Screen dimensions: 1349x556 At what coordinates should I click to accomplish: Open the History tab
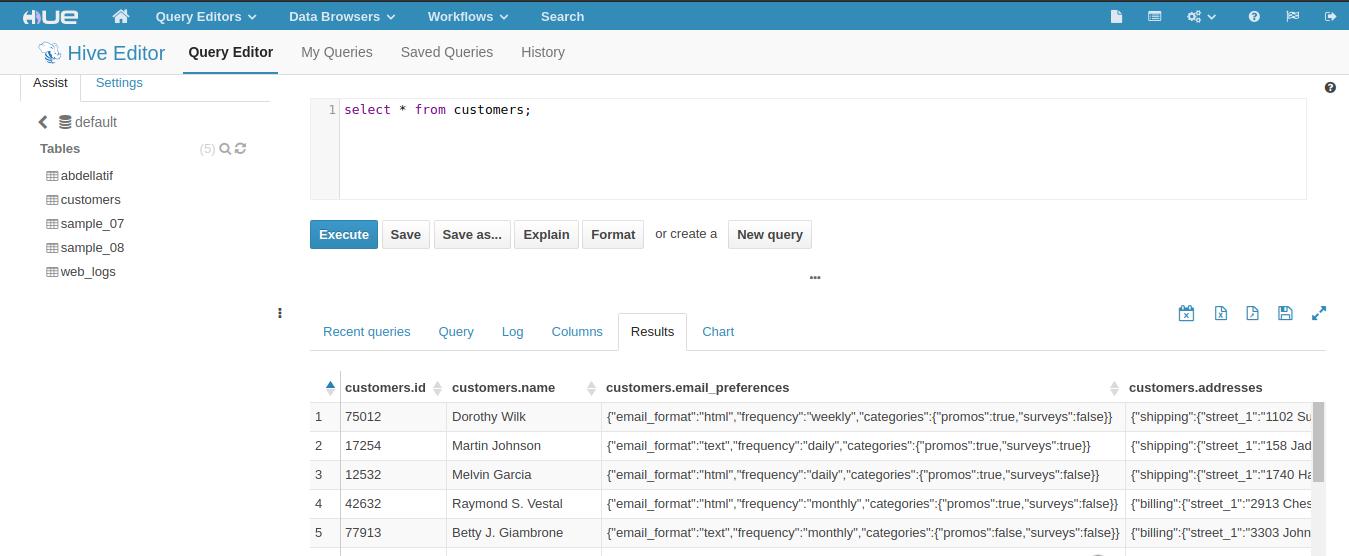(543, 52)
